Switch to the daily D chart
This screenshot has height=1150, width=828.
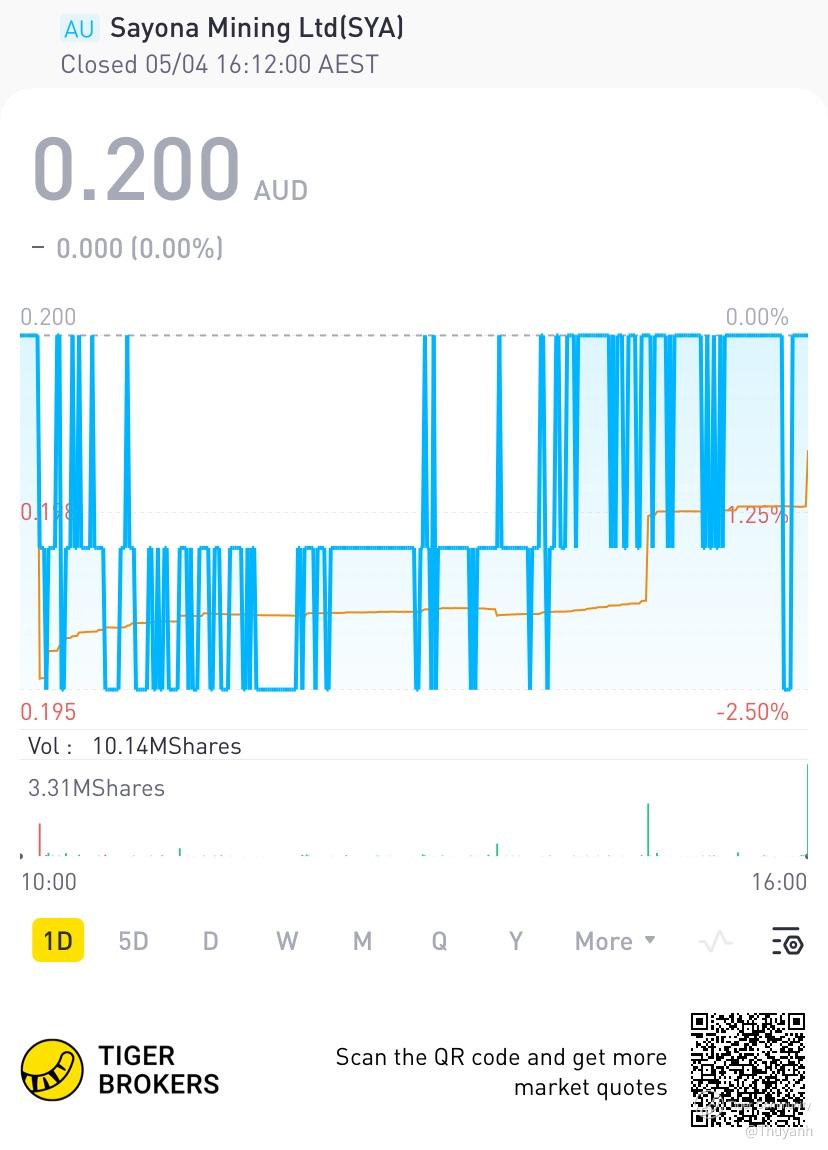[x=210, y=941]
